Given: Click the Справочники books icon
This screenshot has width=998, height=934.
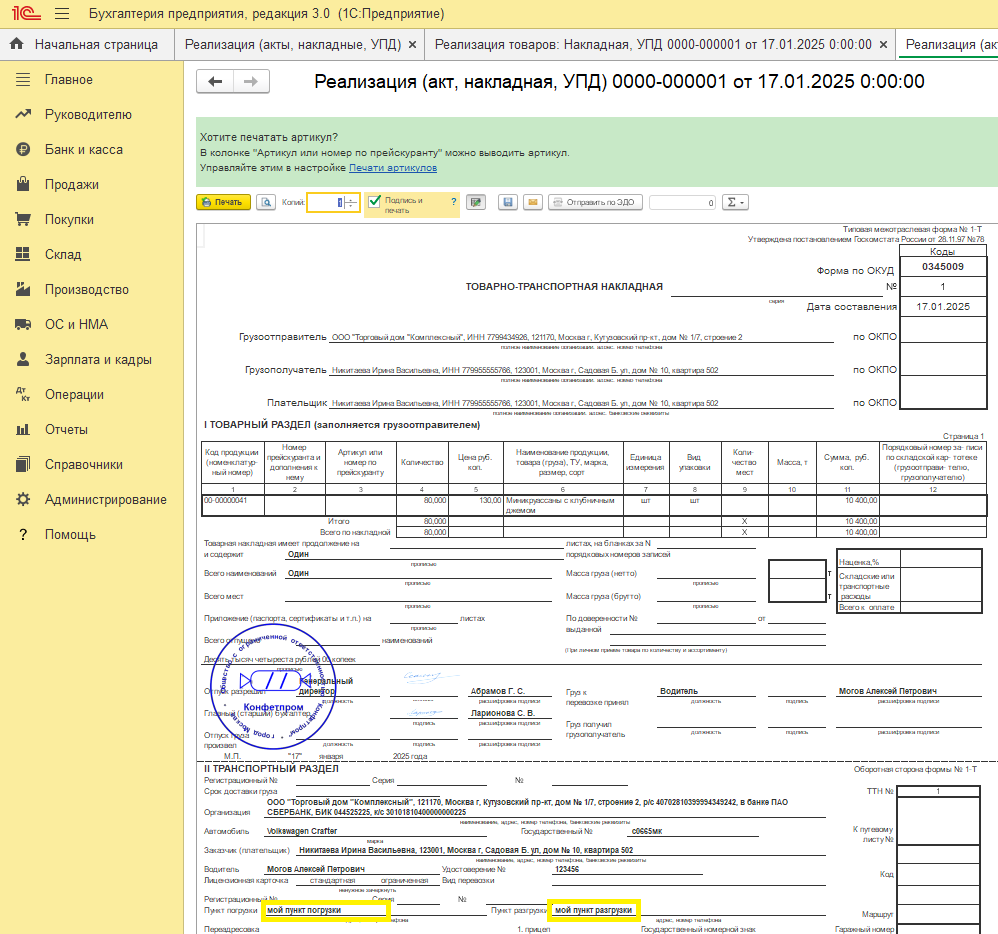Looking at the screenshot, I should [23, 464].
